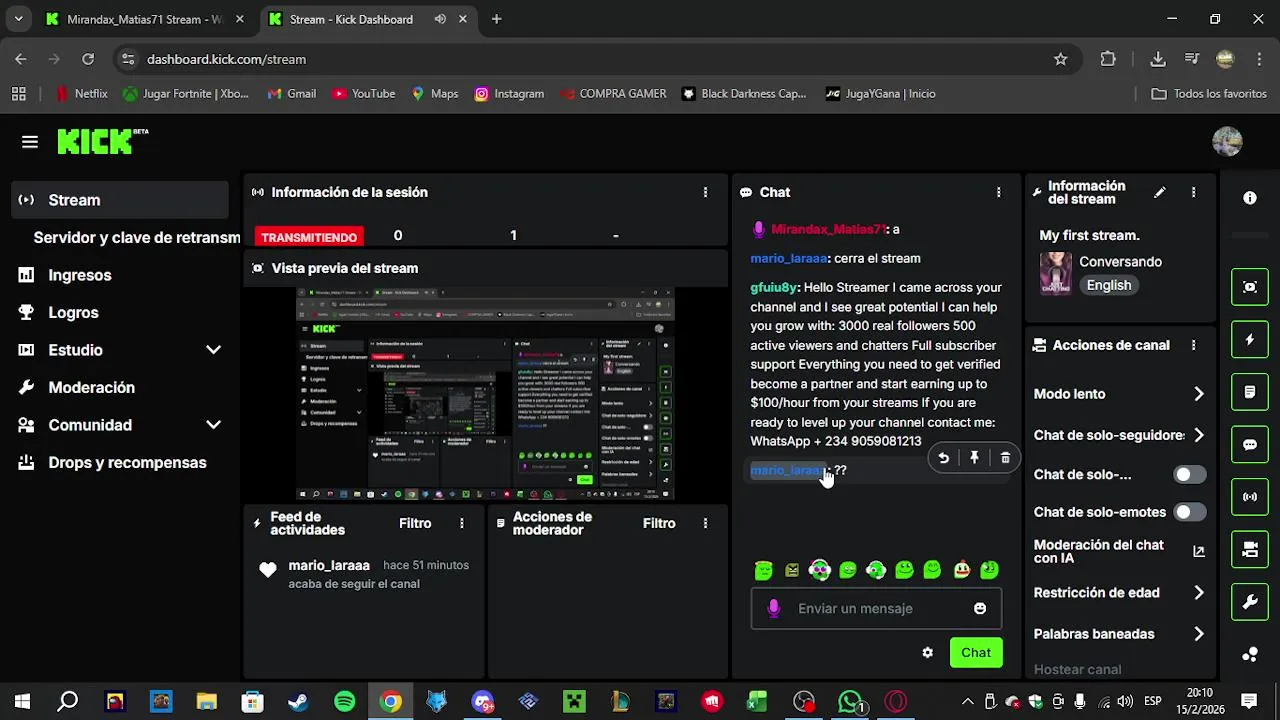Click the right sidebar info icon
Image resolution: width=1280 pixels, height=720 pixels.
(x=1250, y=198)
